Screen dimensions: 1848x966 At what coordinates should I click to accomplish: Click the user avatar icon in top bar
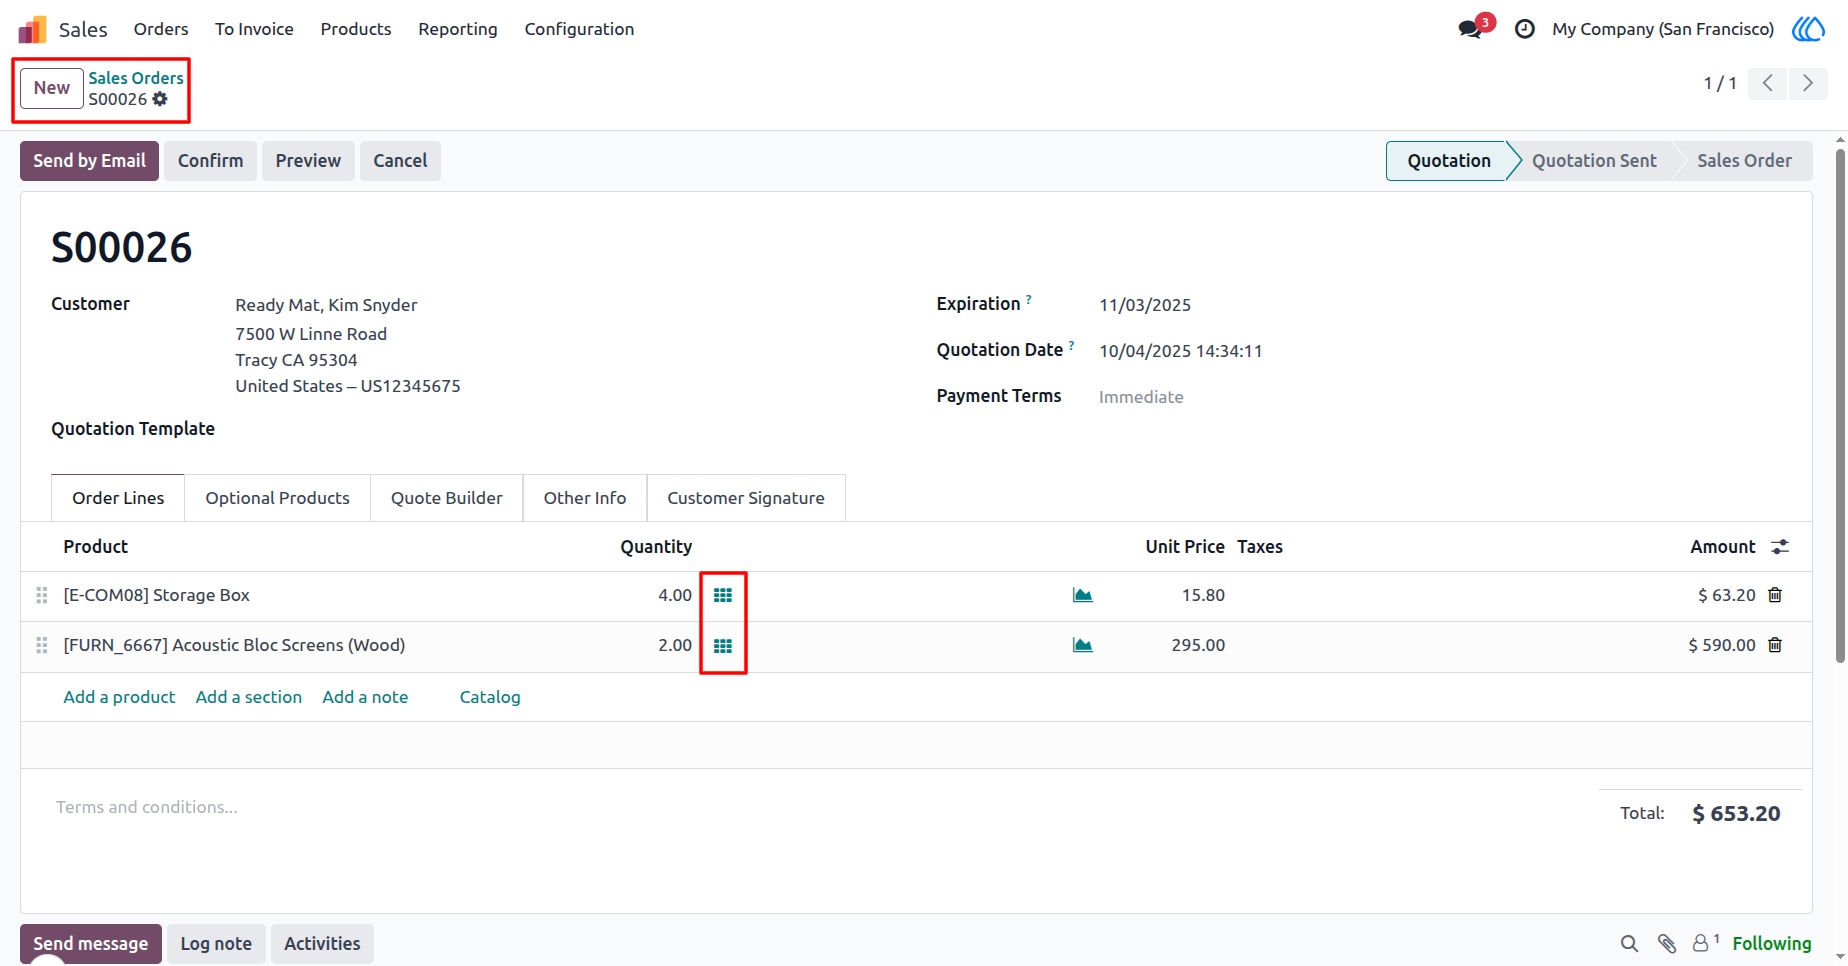point(1808,29)
